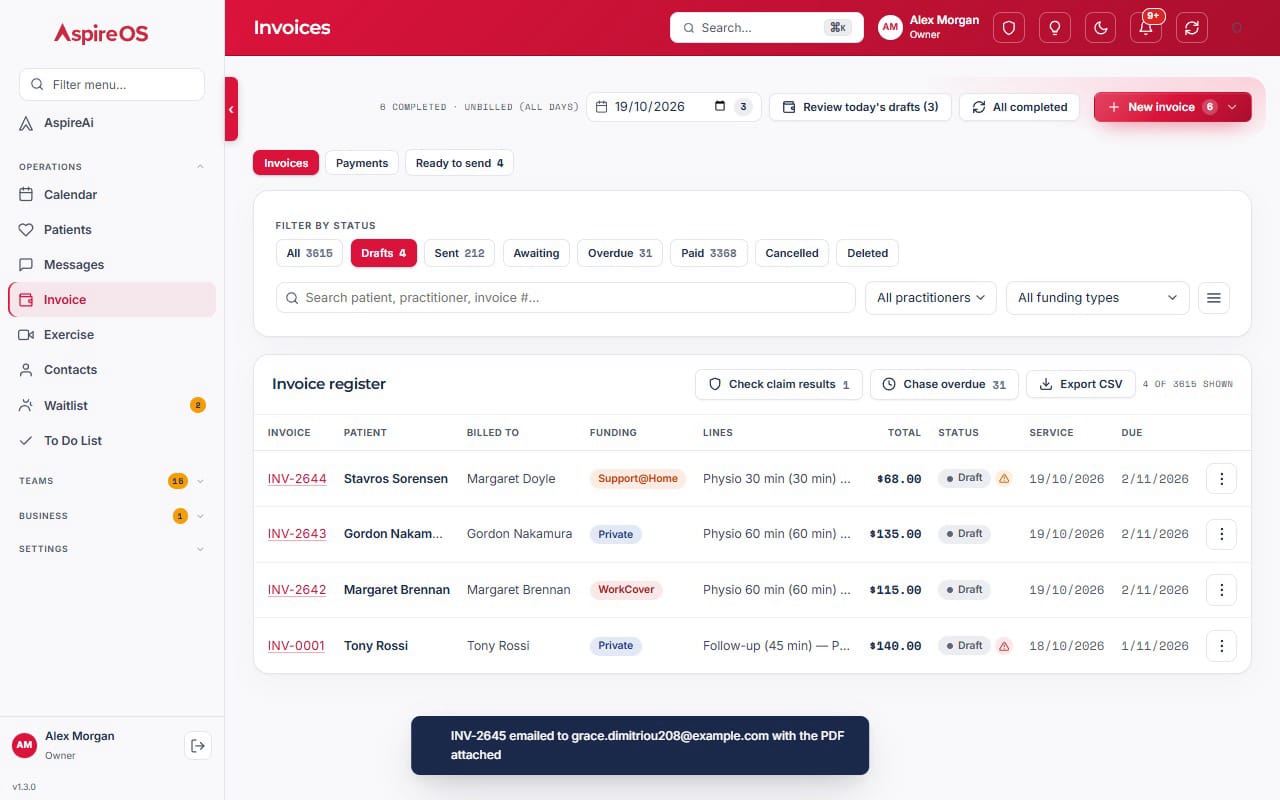Click Review today's drafts button

(x=860, y=107)
